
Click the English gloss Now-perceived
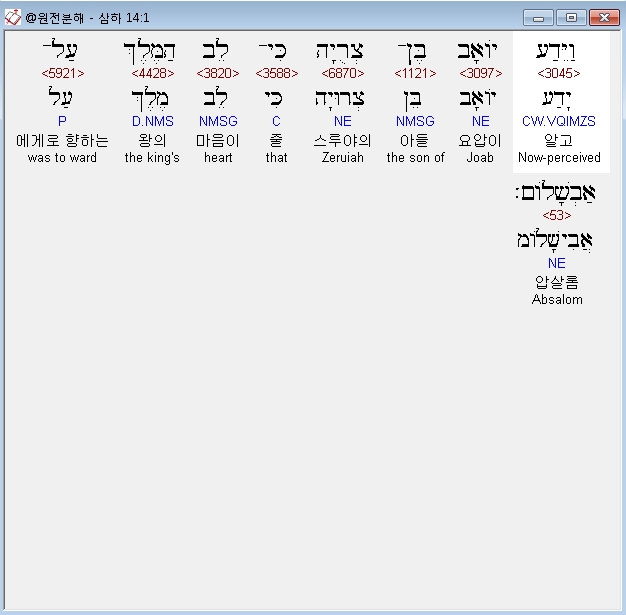coord(559,158)
